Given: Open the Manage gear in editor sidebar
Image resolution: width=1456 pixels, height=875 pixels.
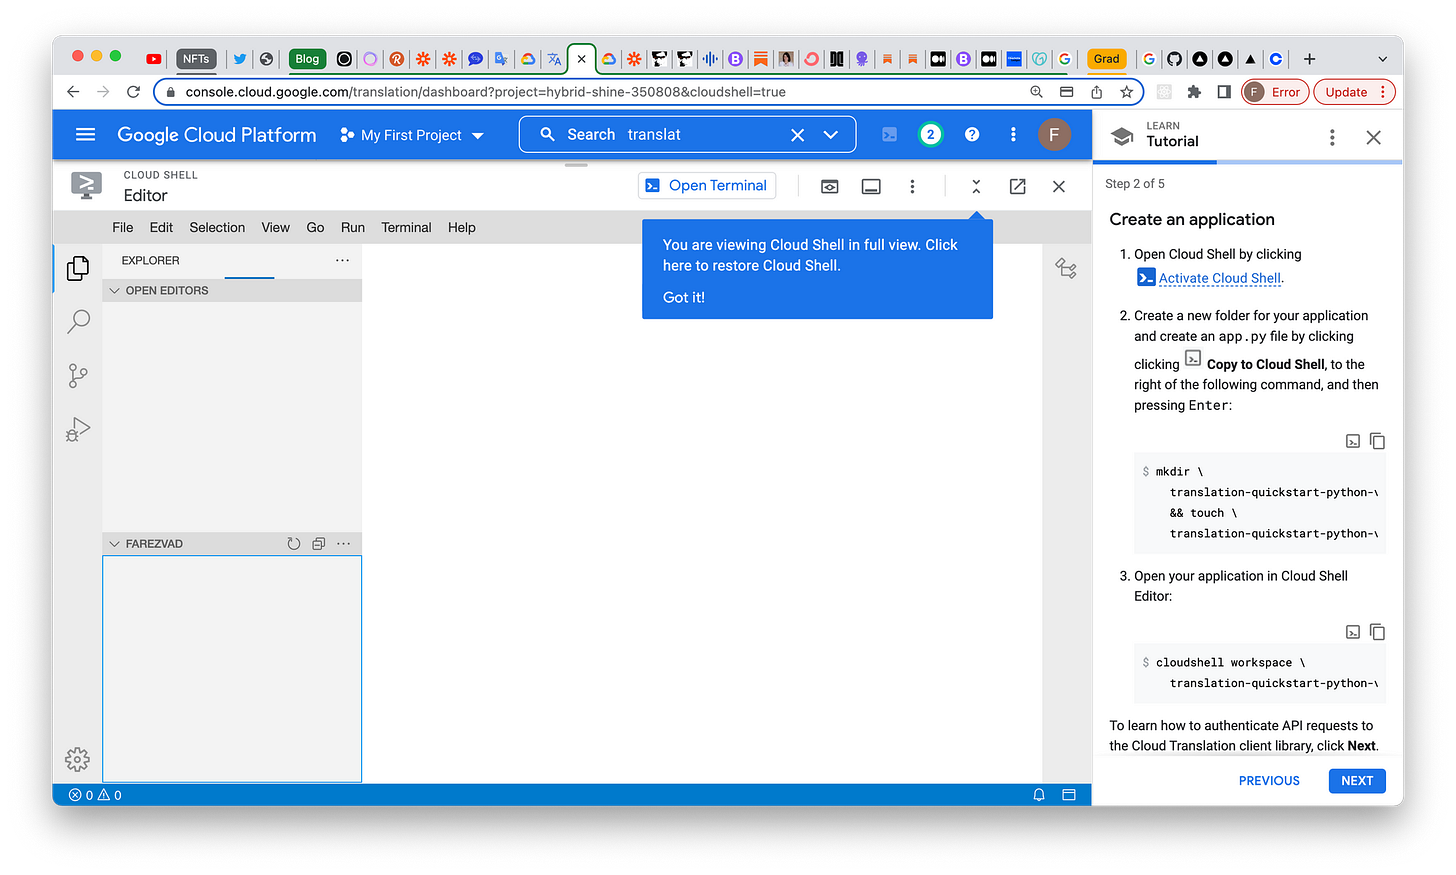Looking at the screenshot, I should pyautogui.click(x=77, y=759).
